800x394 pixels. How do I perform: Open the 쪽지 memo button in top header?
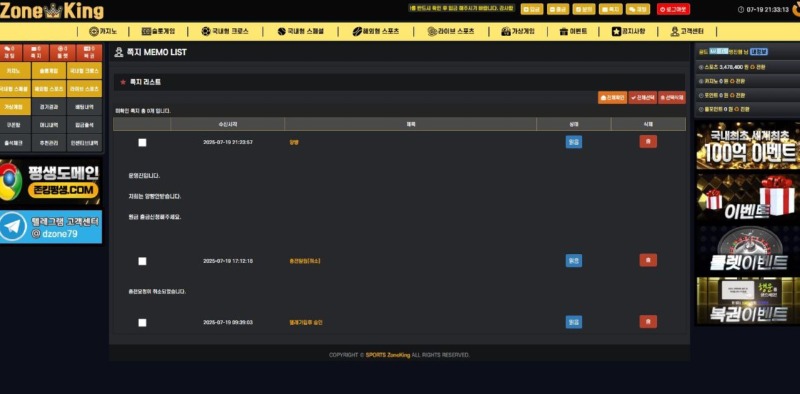(x=611, y=9)
